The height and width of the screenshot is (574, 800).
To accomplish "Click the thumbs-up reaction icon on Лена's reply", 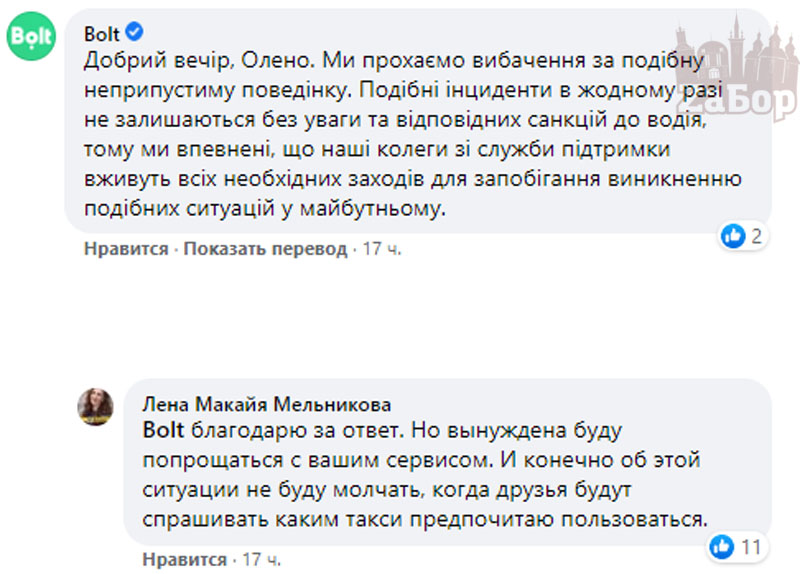I will point(721,546).
